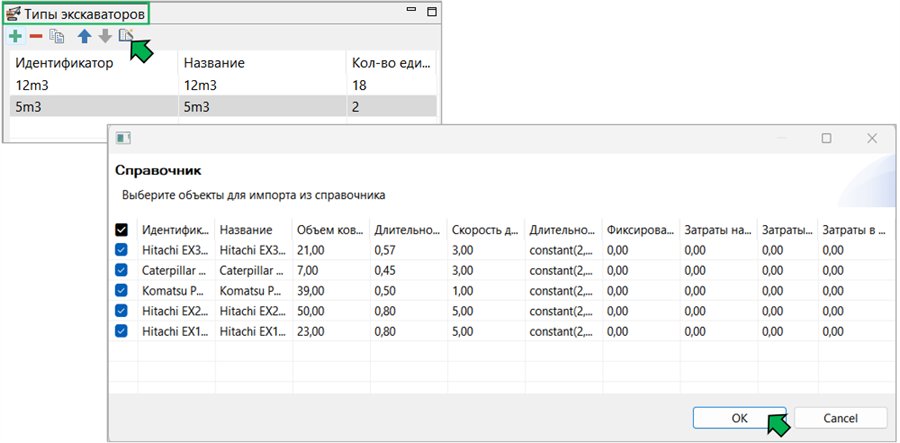This screenshot has width=900, height=443.
Task: Click quantity cell with value 2
Action: [393, 107]
